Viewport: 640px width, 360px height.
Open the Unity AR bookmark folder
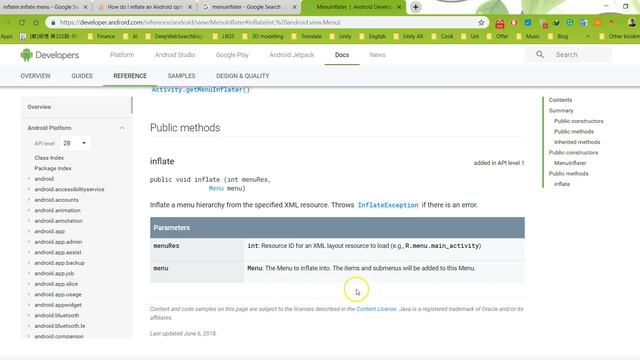[408, 36]
